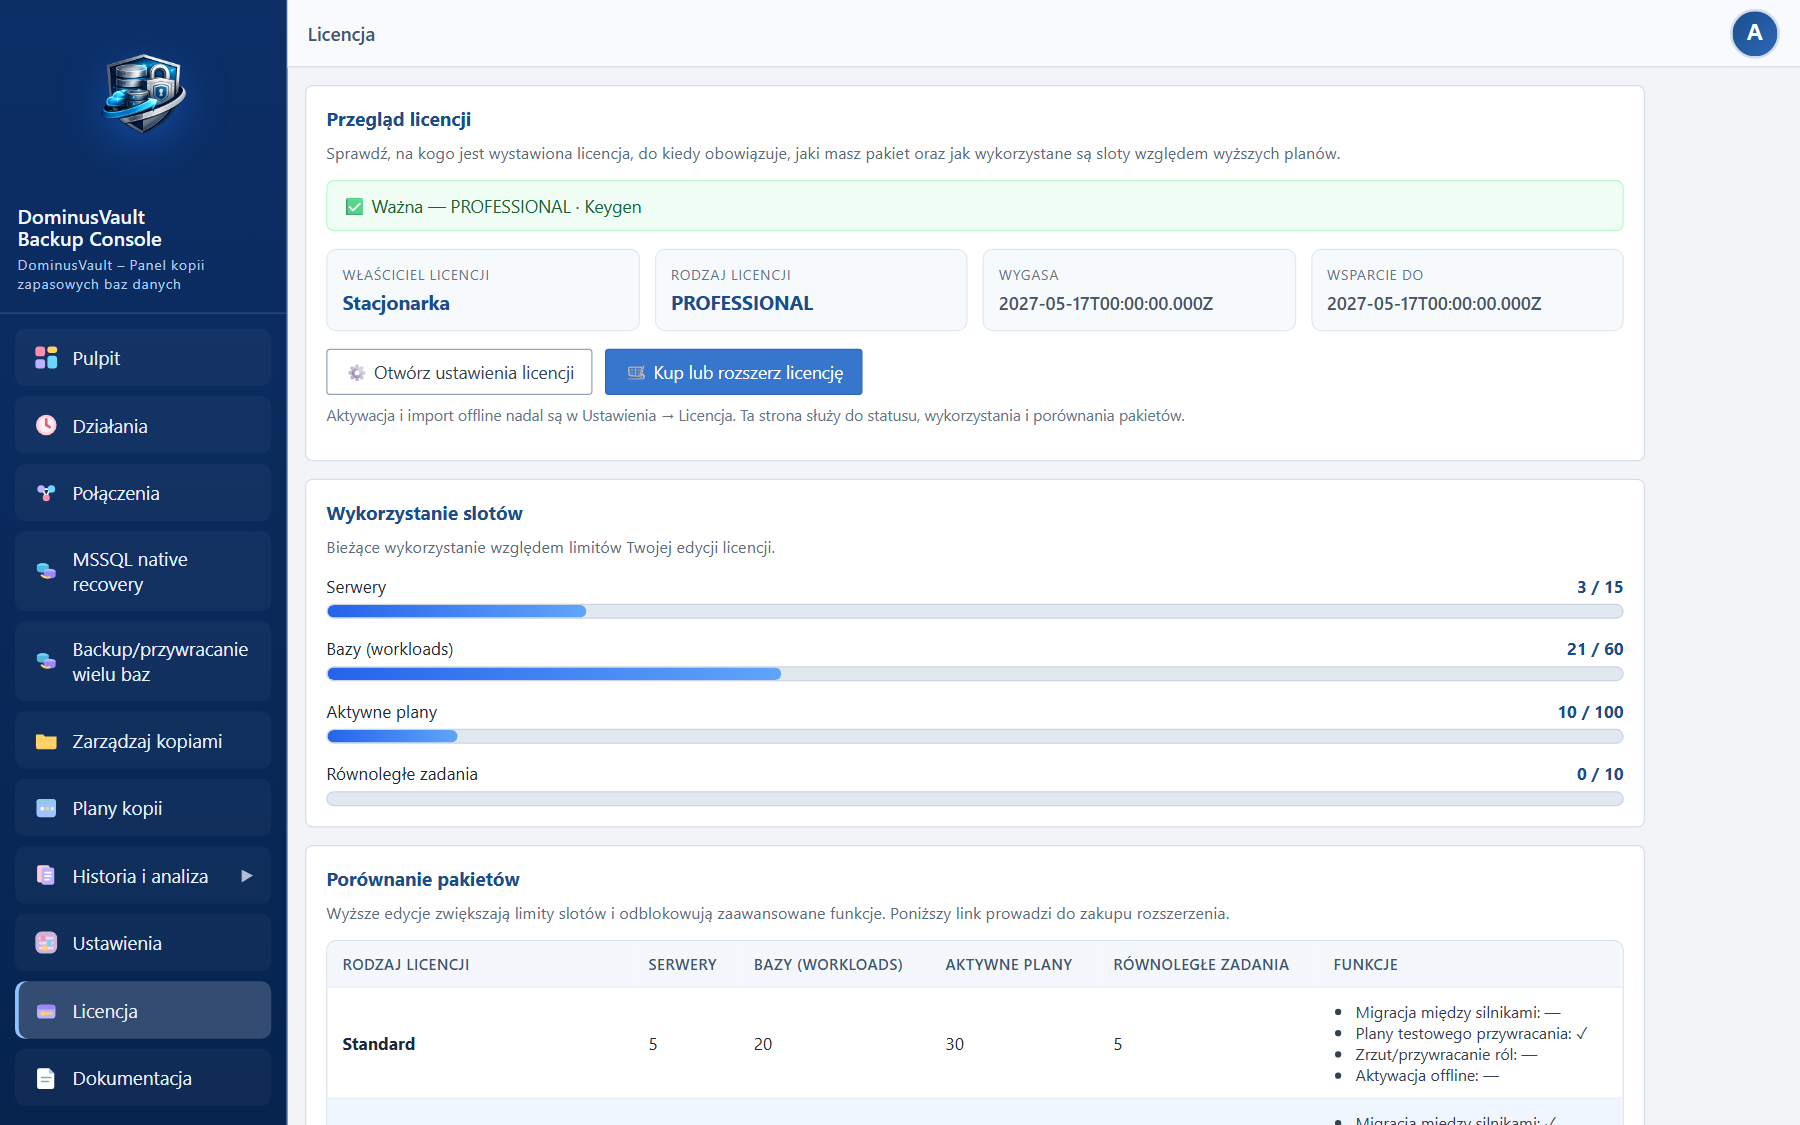This screenshot has width=1800, height=1125.
Task: Click the Backup/przywracanie wielu baz icon
Action: (46, 661)
